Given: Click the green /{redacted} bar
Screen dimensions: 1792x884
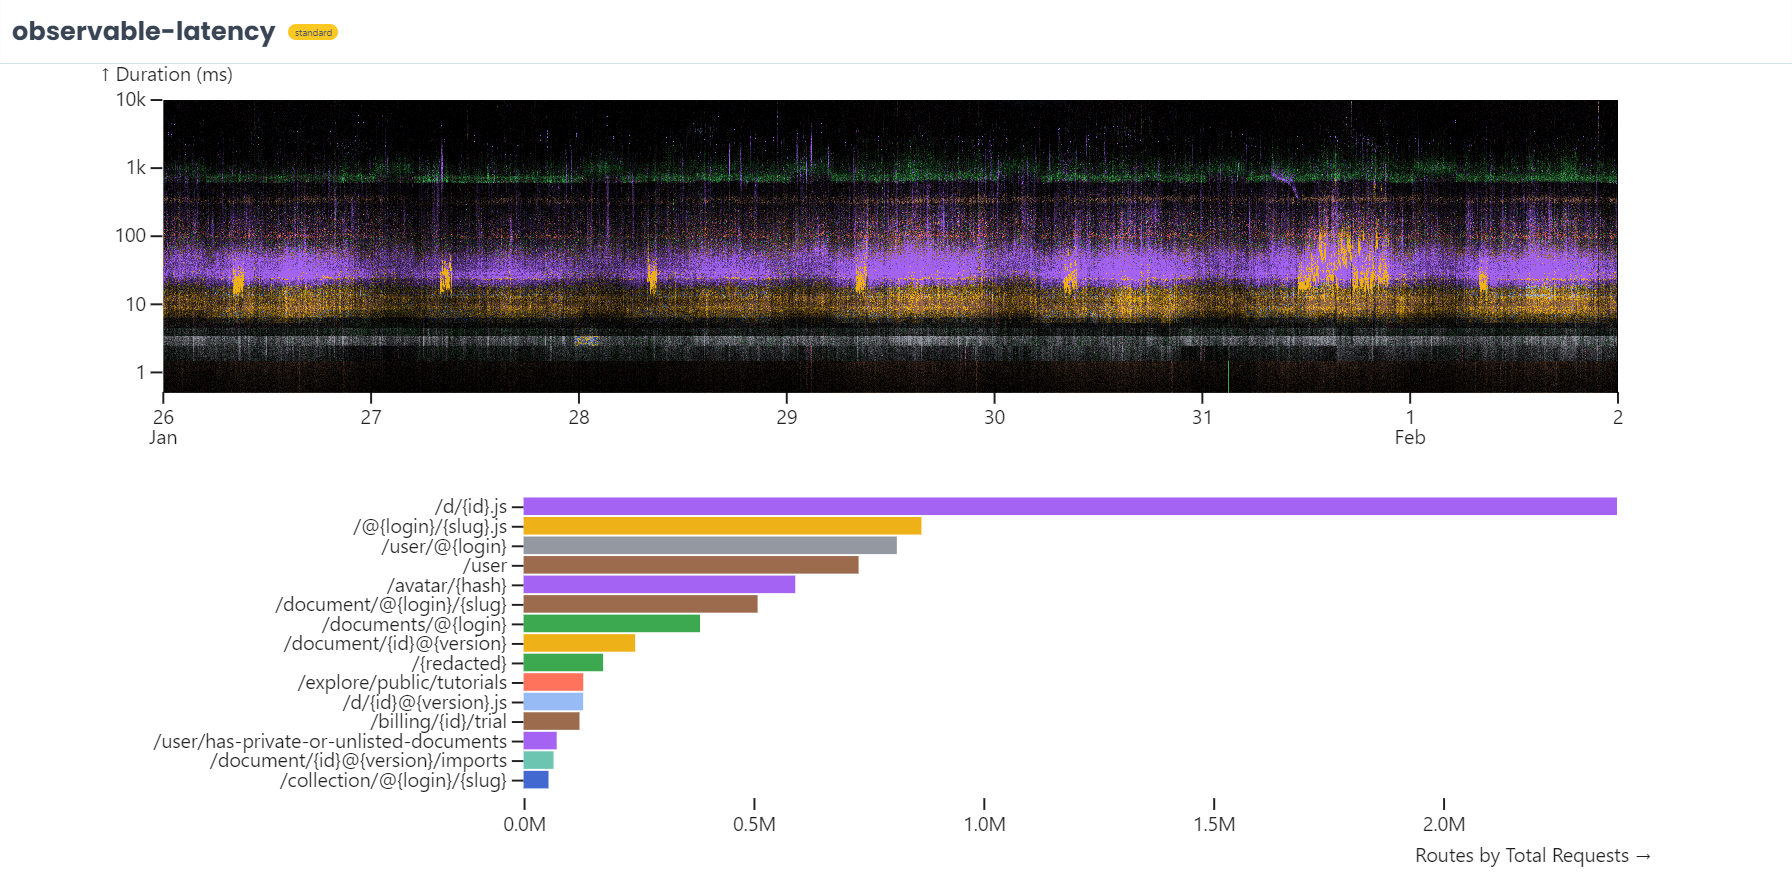Looking at the screenshot, I should 563,663.
